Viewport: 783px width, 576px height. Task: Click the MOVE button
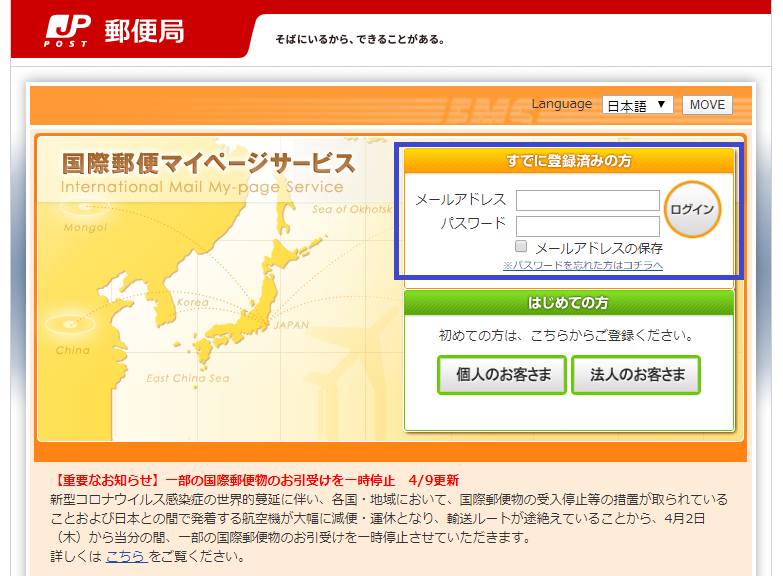[707, 105]
